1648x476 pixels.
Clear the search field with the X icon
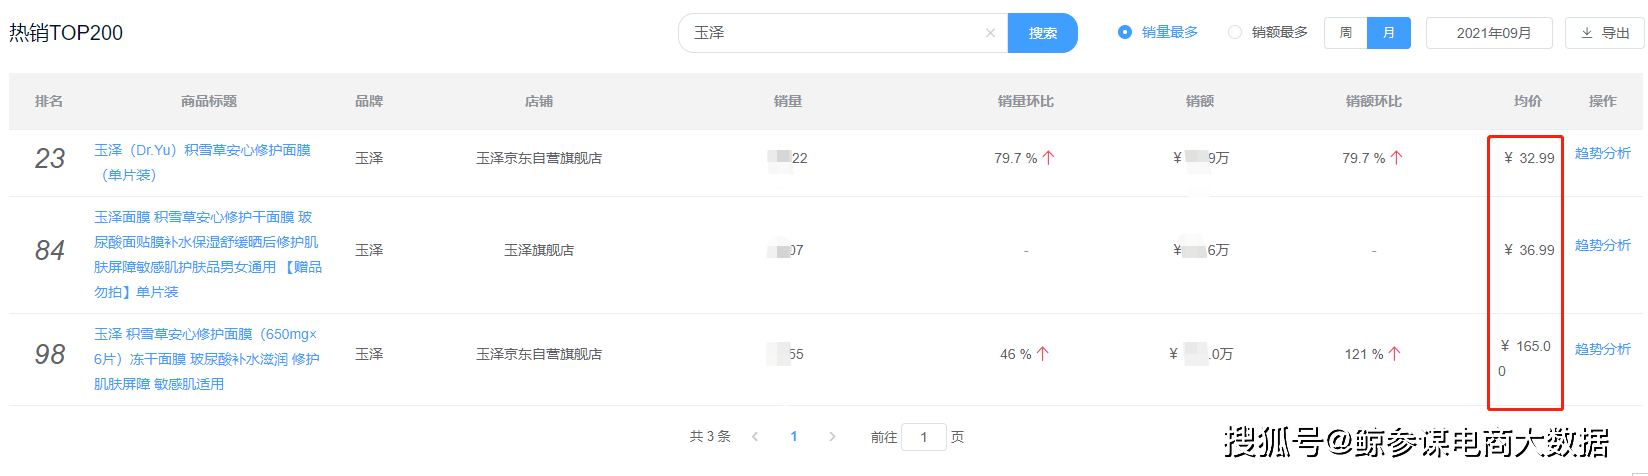click(x=990, y=33)
